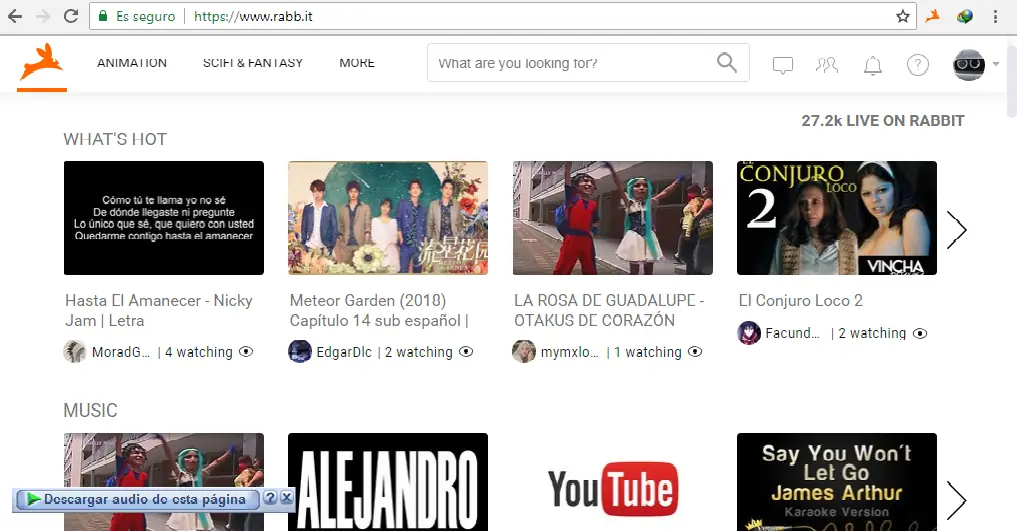Open the MORE menu
This screenshot has width=1017, height=531.
click(x=357, y=63)
